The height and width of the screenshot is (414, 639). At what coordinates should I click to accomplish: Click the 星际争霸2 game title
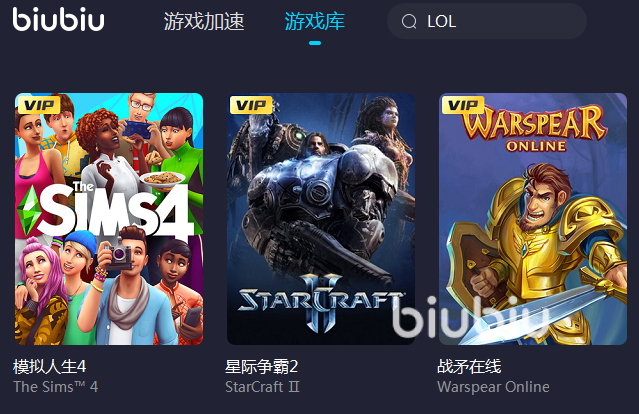click(262, 366)
